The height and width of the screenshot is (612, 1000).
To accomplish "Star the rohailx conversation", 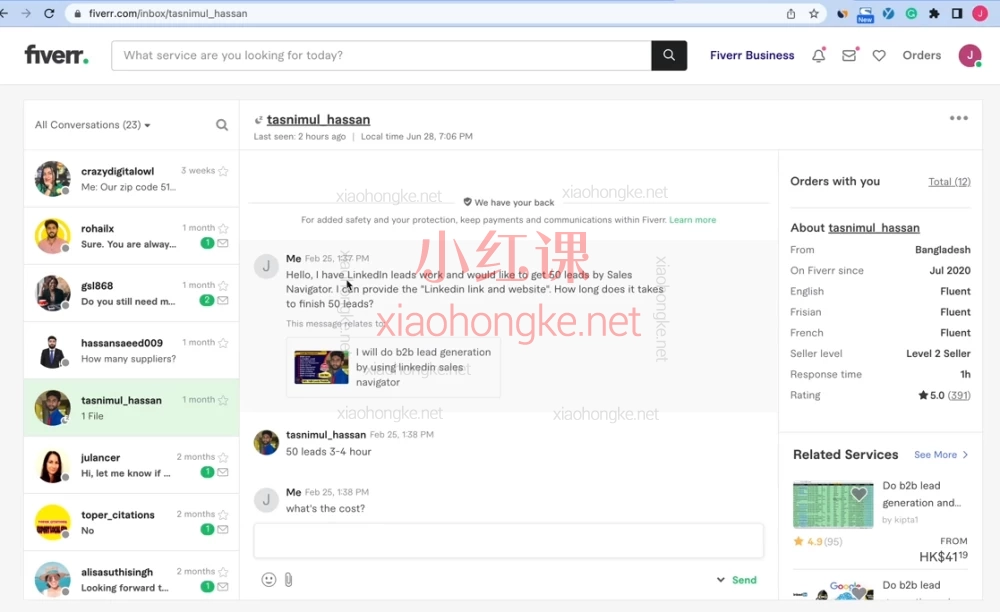I will point(223,228).
